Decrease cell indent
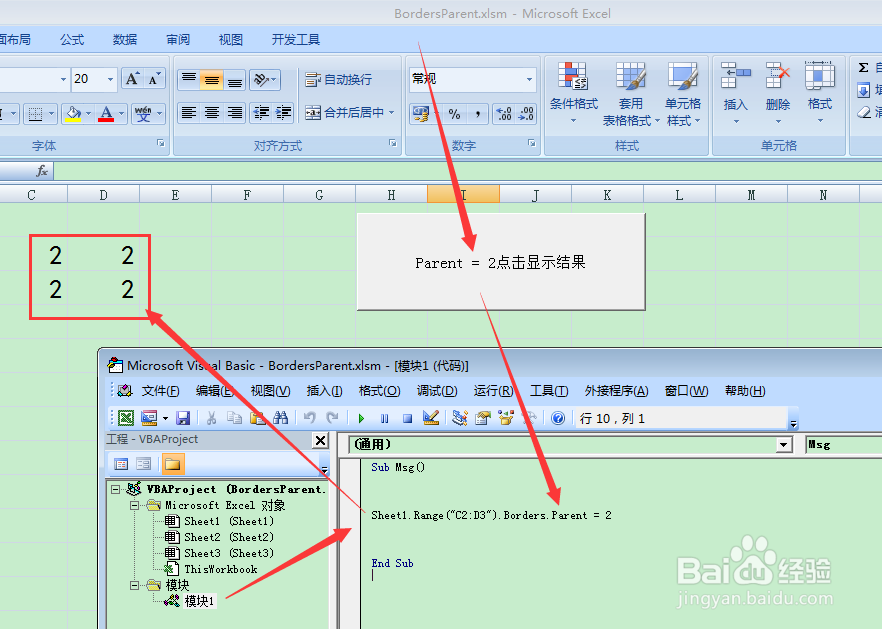This screenshot has height=629, width=882. coord(260,113)
